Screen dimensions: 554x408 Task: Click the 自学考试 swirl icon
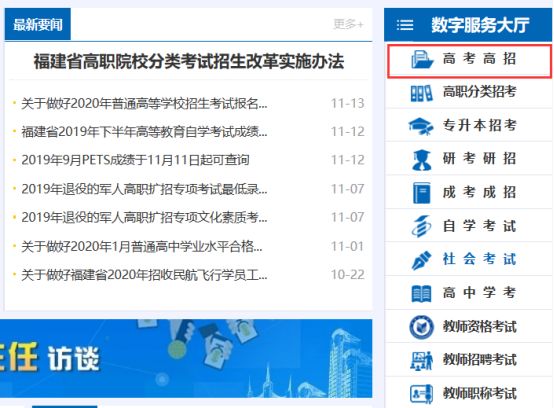tap(421, 226)
